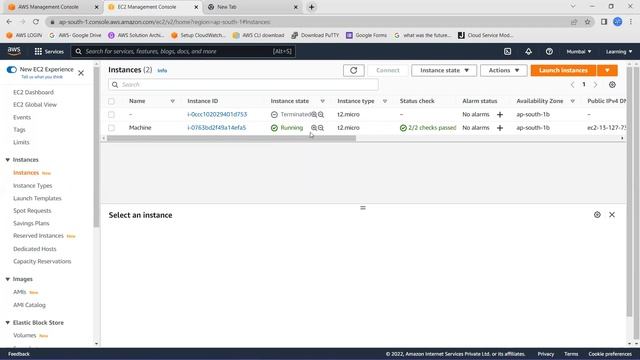Open EC2 Global View in the sidebar
The width and height of the screenshot is (640, 360).
point(35,104)
